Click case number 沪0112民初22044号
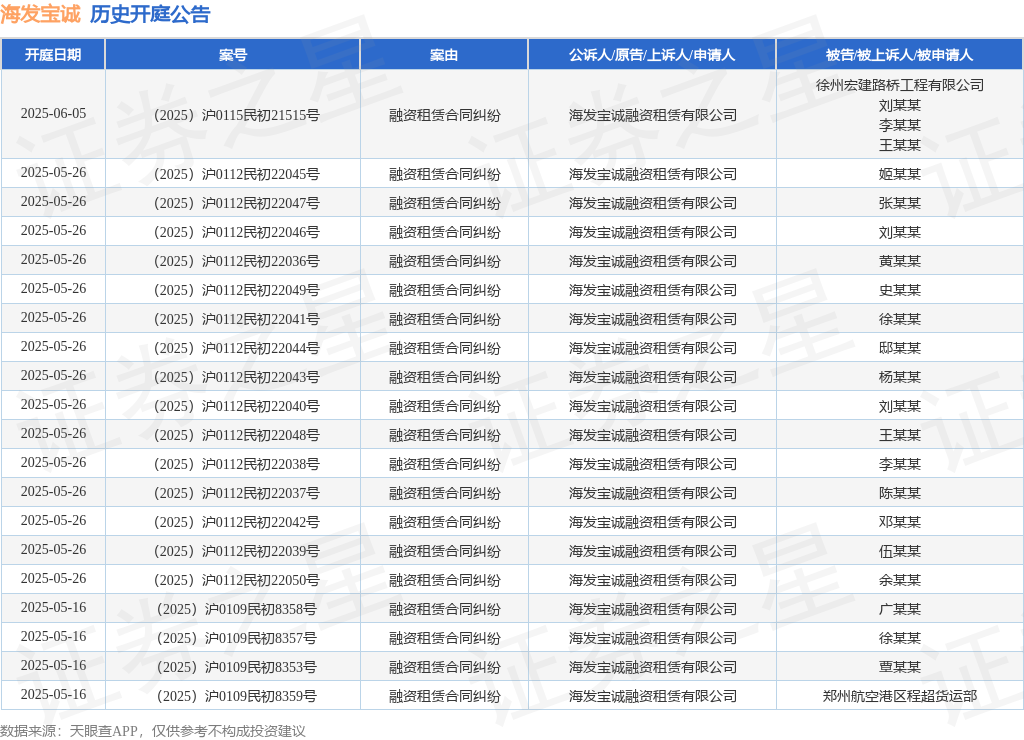 click(x=236, y=348)
